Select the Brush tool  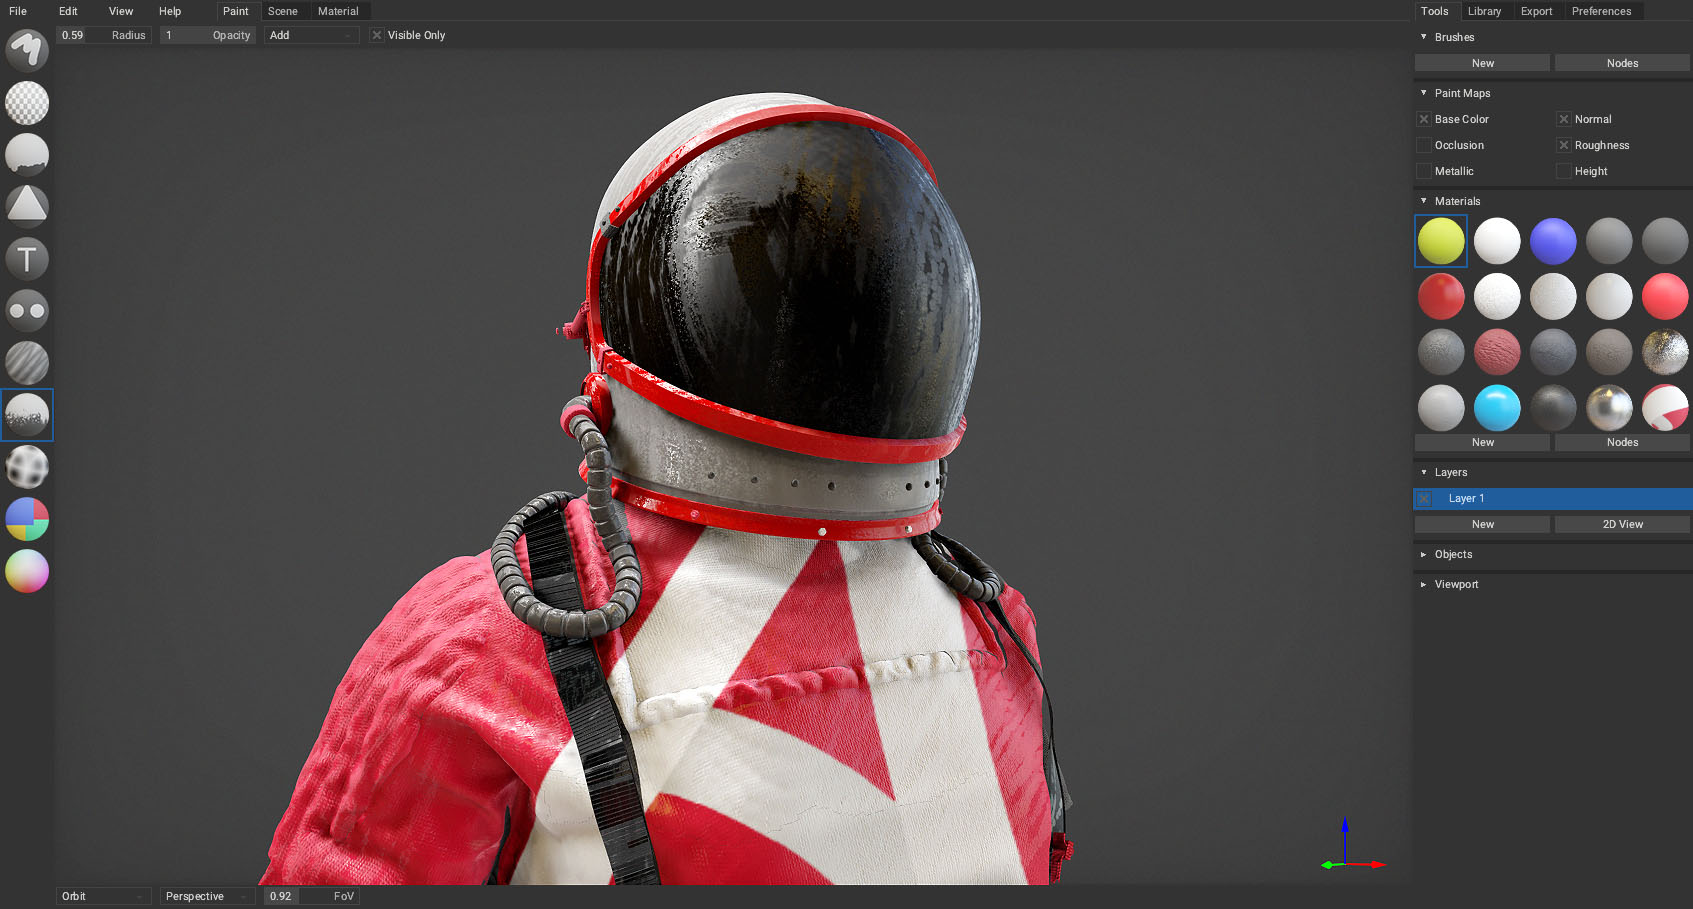(x=27, y=50)
